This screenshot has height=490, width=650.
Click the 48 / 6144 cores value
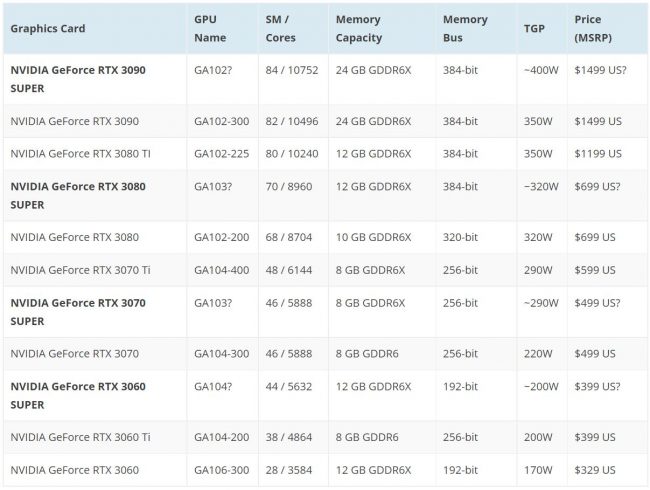tap(289, 270)
